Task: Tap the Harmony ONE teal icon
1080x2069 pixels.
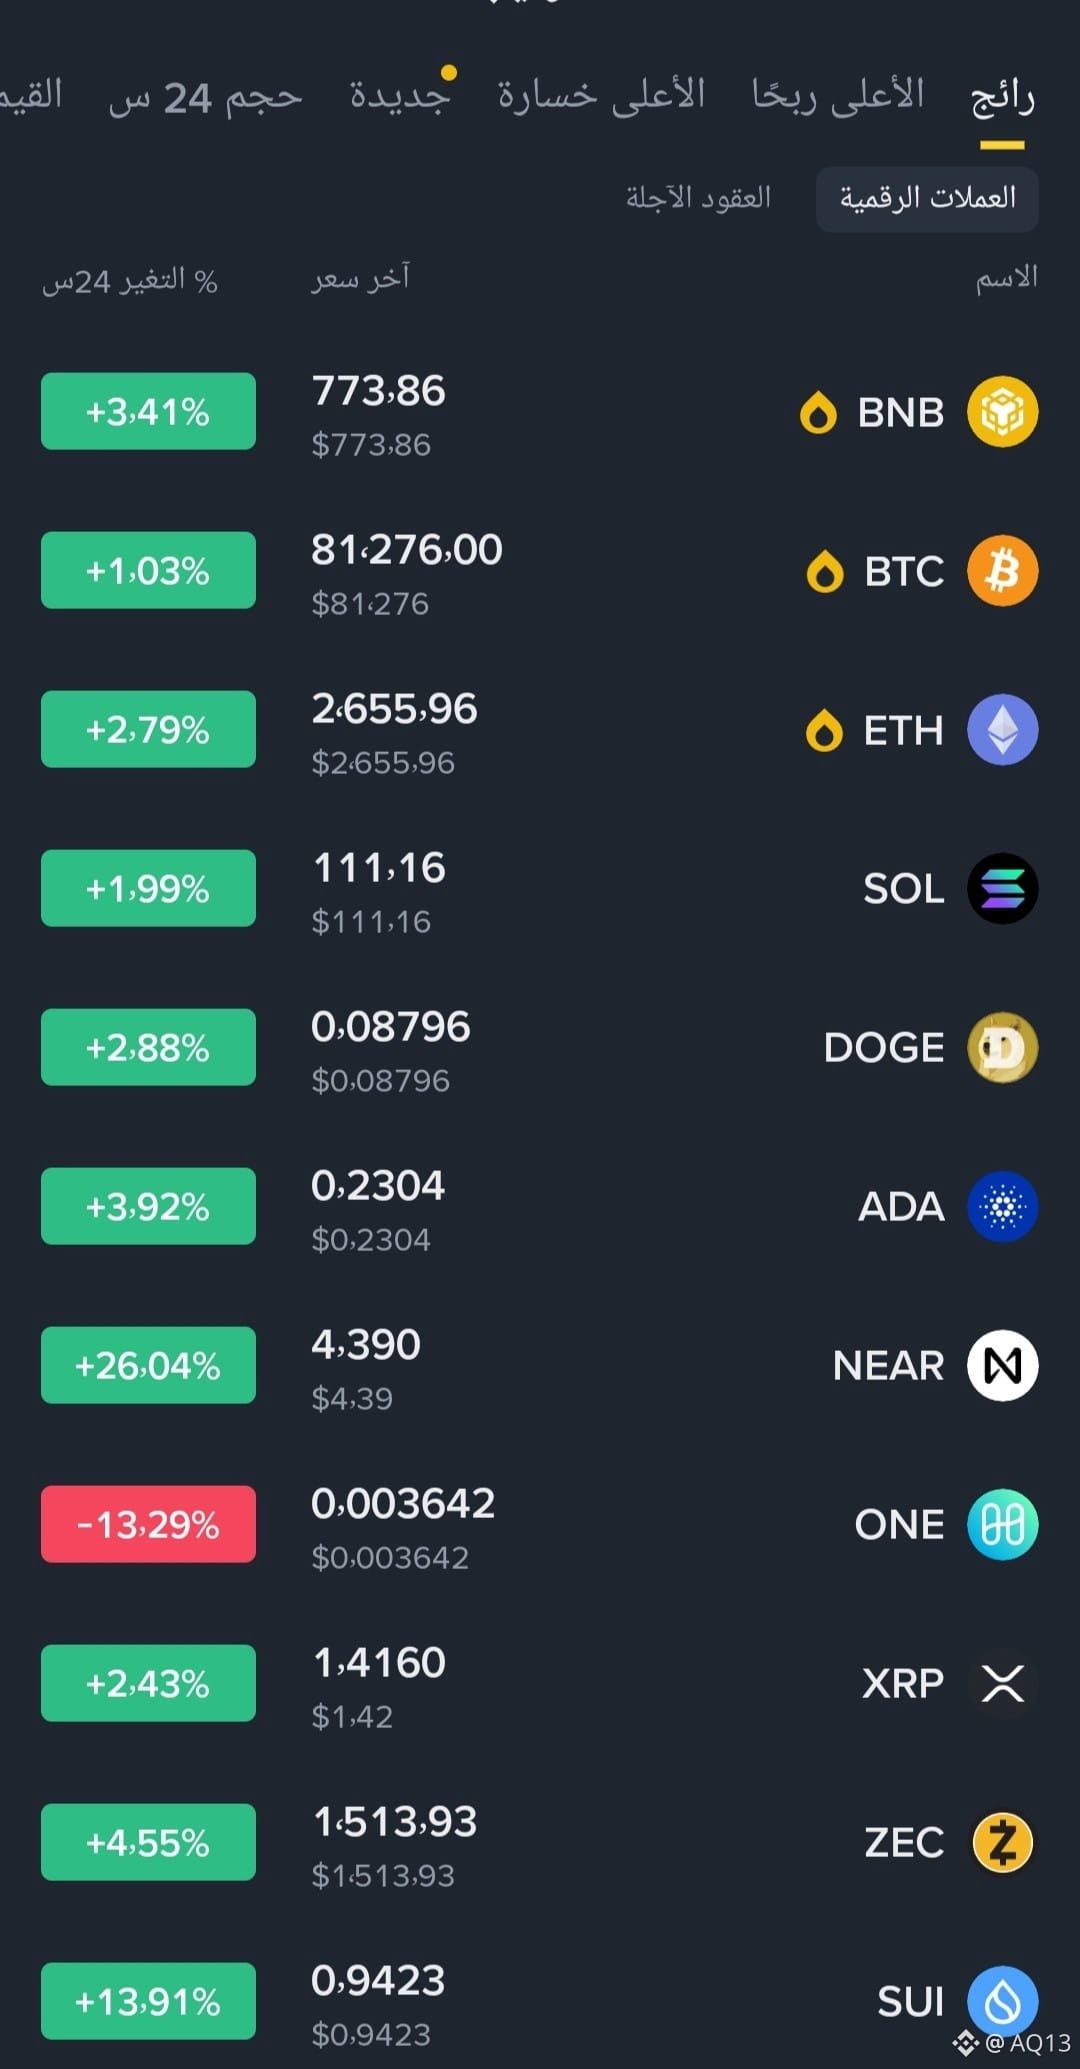Action: (1002, 1525)
